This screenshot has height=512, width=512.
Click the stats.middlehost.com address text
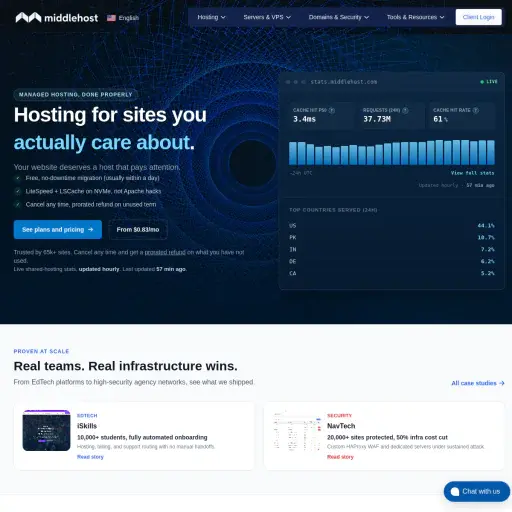tap(344, 82)
